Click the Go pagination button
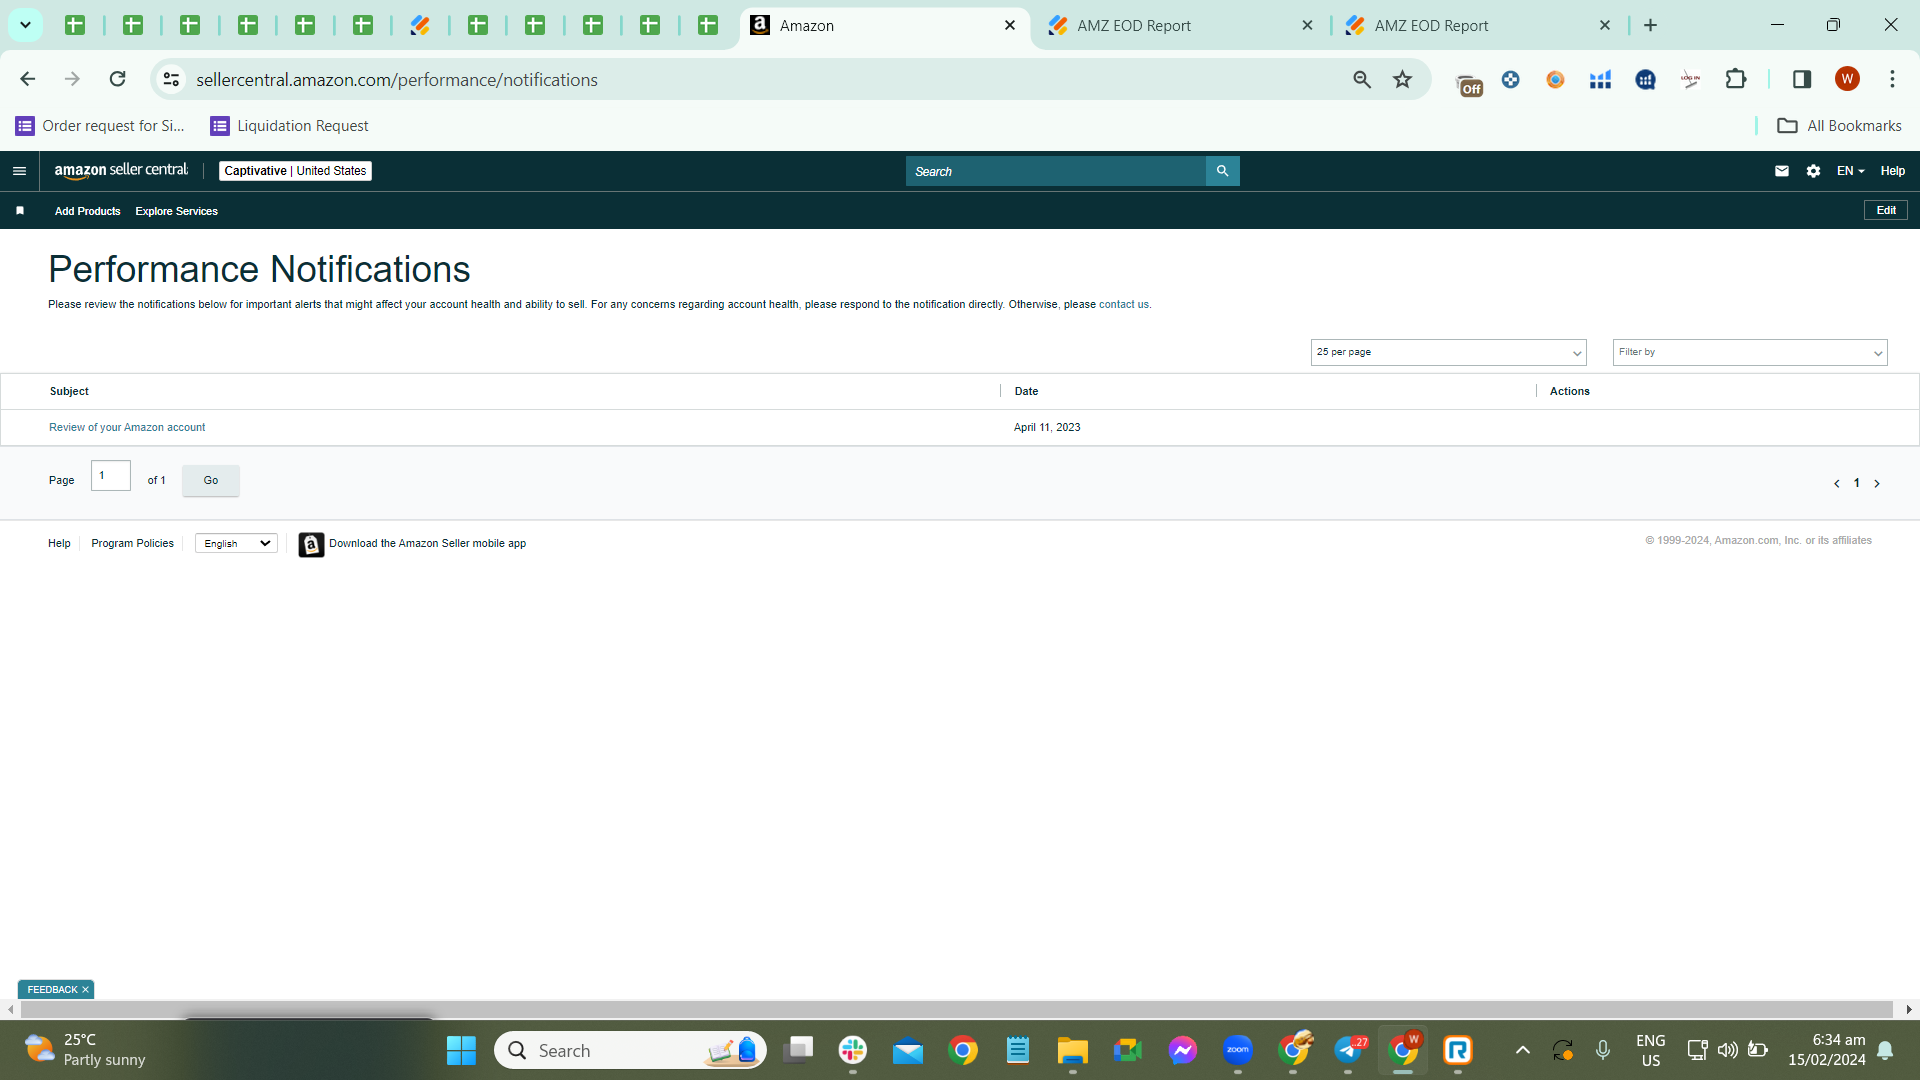The height and width of the screenshot is (1080, 1920). pos(210,481)
